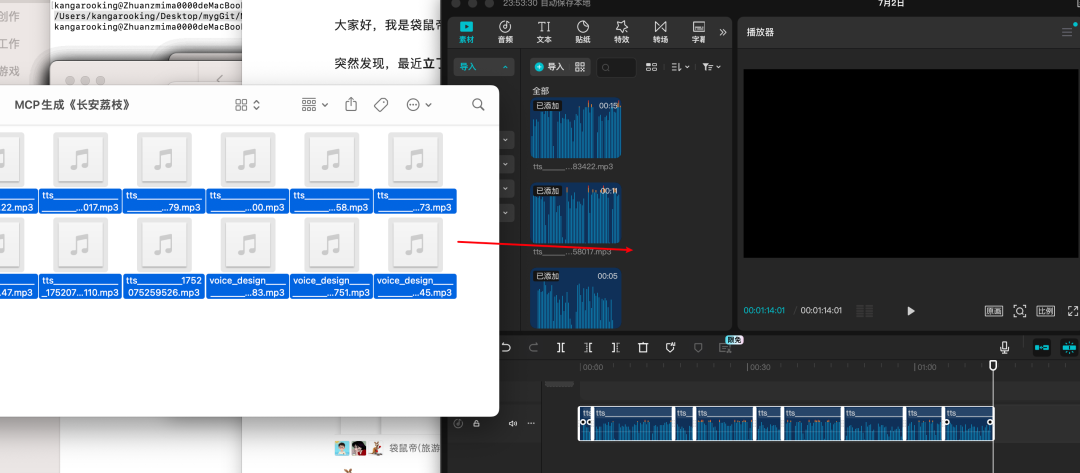This screenshot has height=473, width=1080.
Task: Click the 原画 original quality button
Action: [x=993, y=311]
